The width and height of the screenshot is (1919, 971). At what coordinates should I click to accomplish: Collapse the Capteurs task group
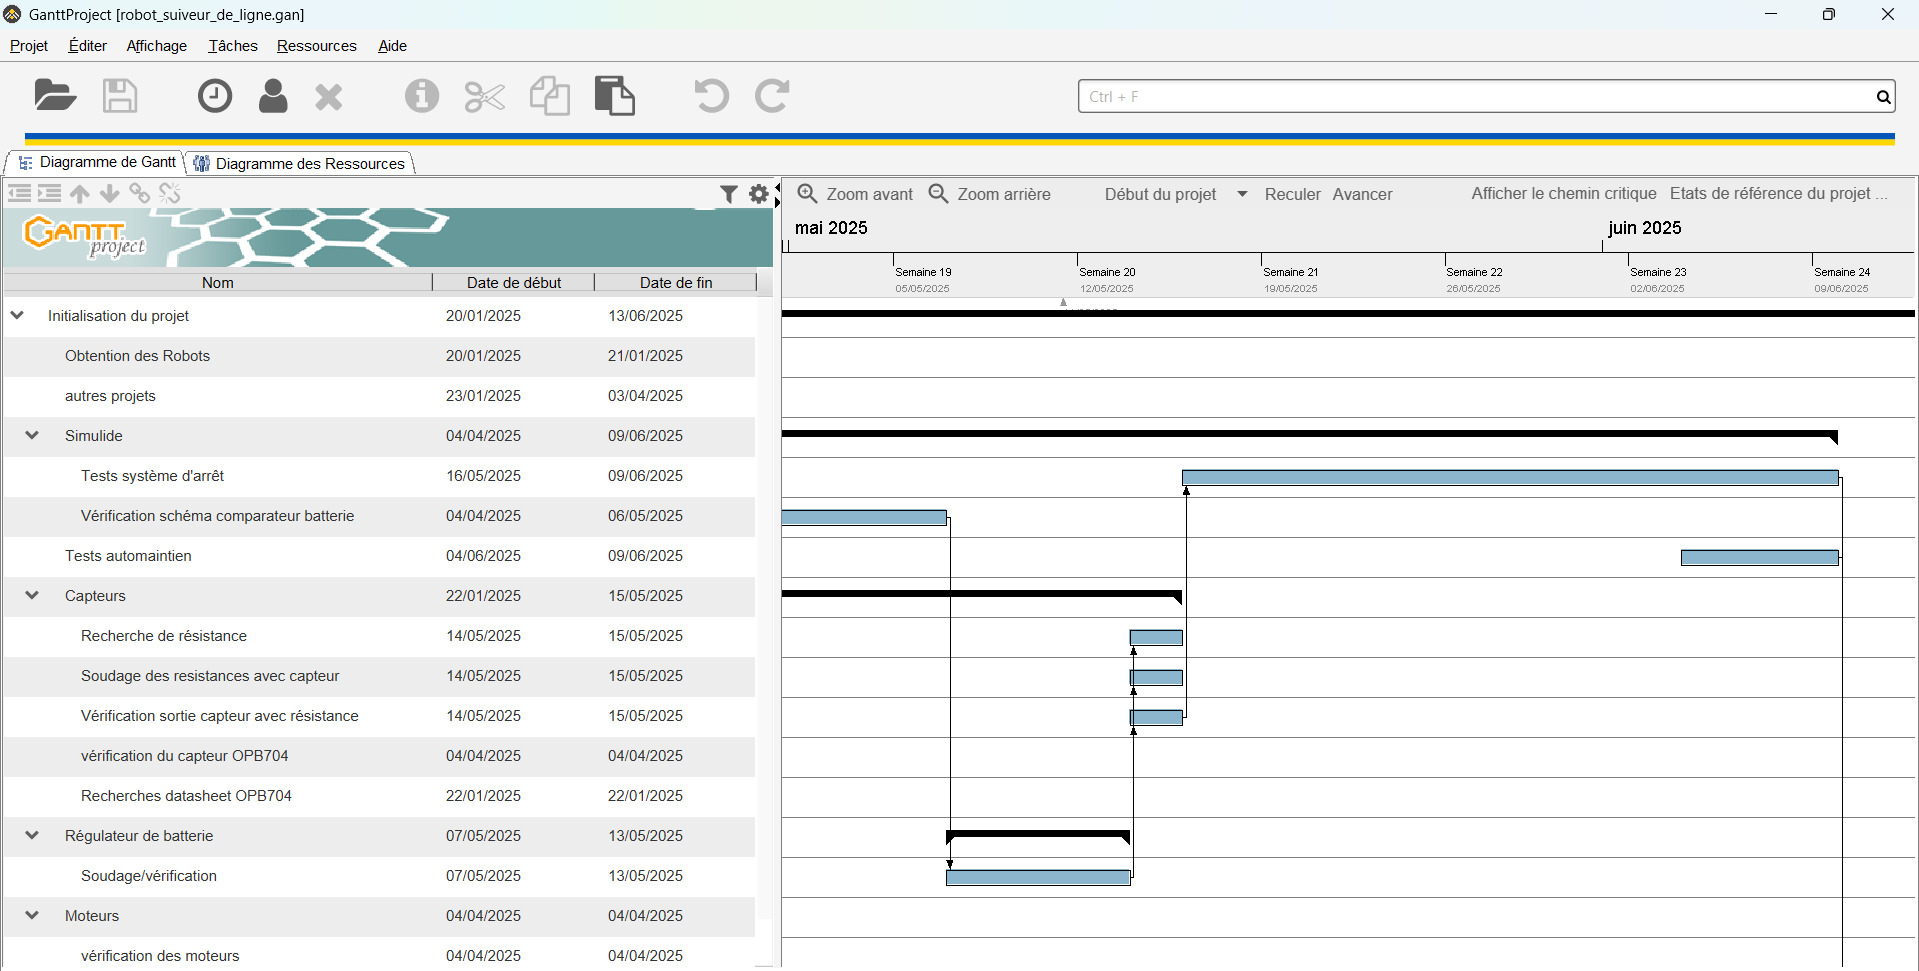click(32, 596)
